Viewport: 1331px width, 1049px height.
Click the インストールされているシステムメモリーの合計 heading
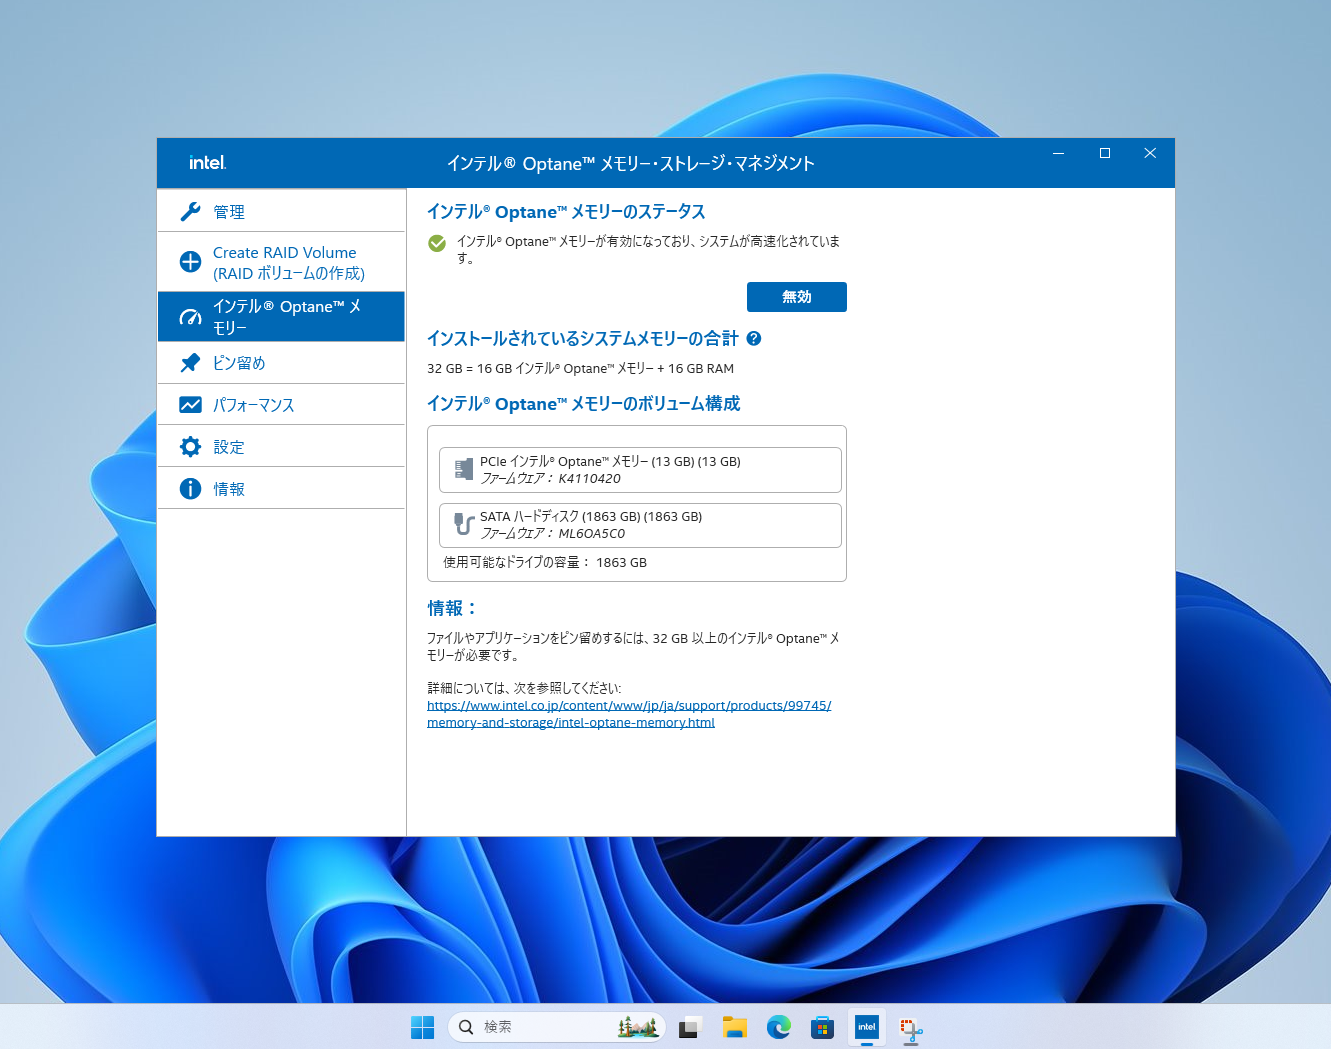[583, 338]
